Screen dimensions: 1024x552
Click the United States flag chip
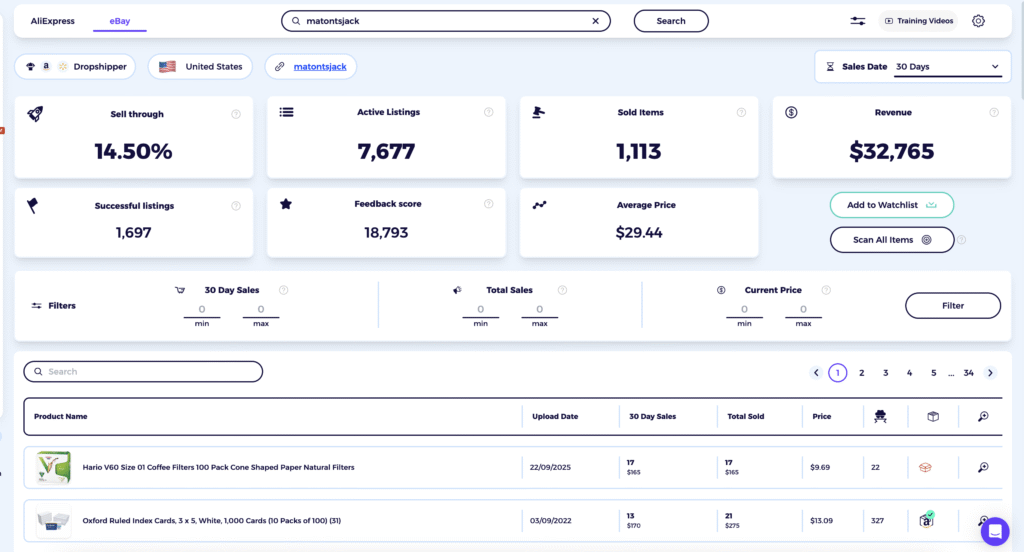[x=200, y=67]
